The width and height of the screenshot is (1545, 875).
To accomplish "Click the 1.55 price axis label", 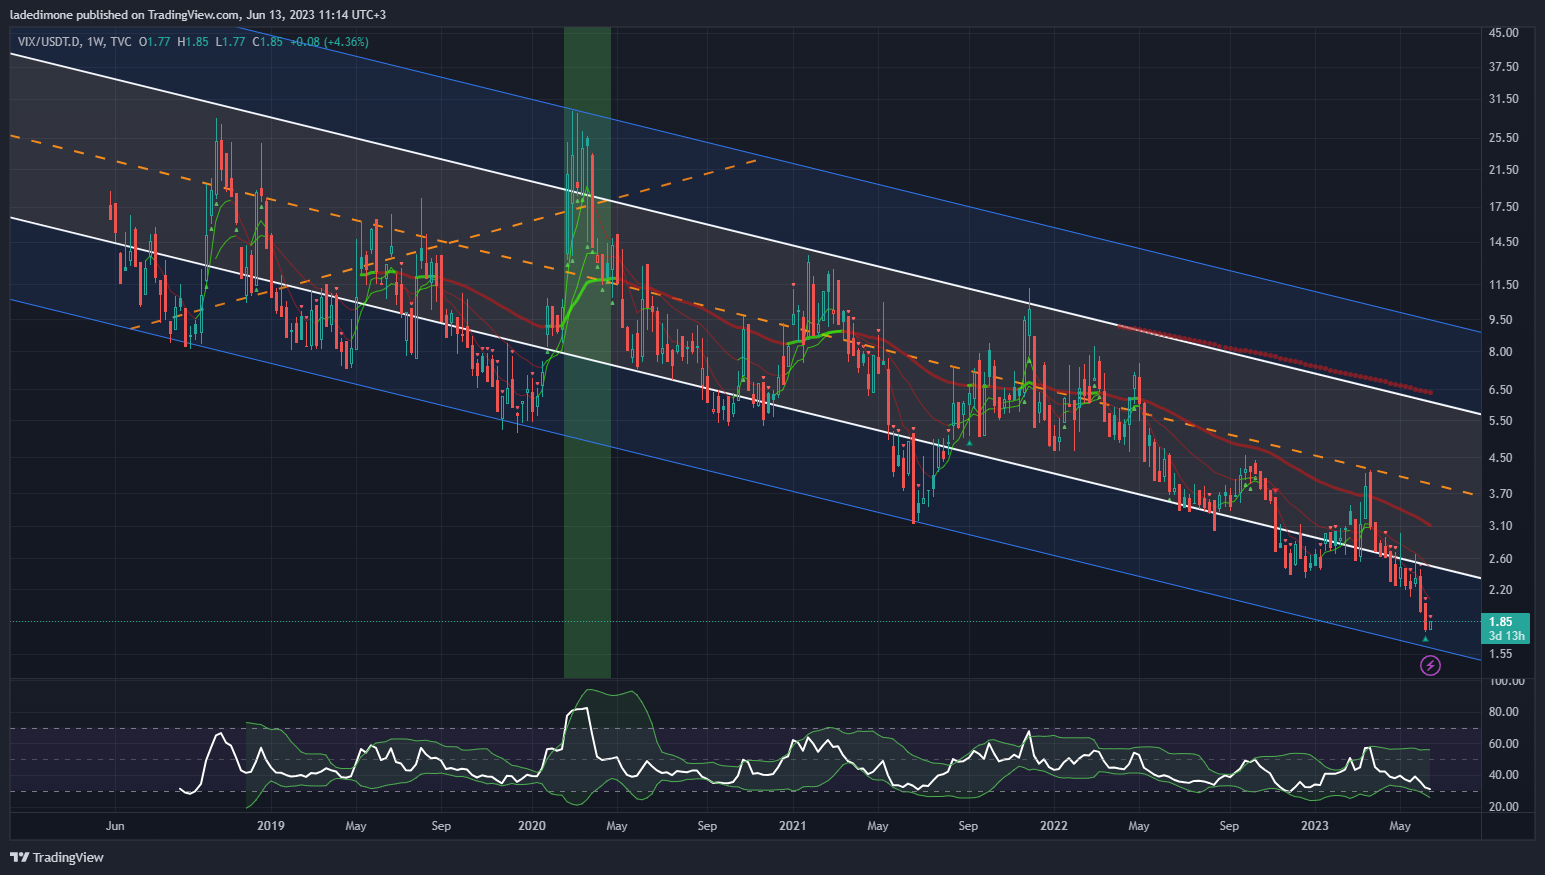I will point(1501,654).
